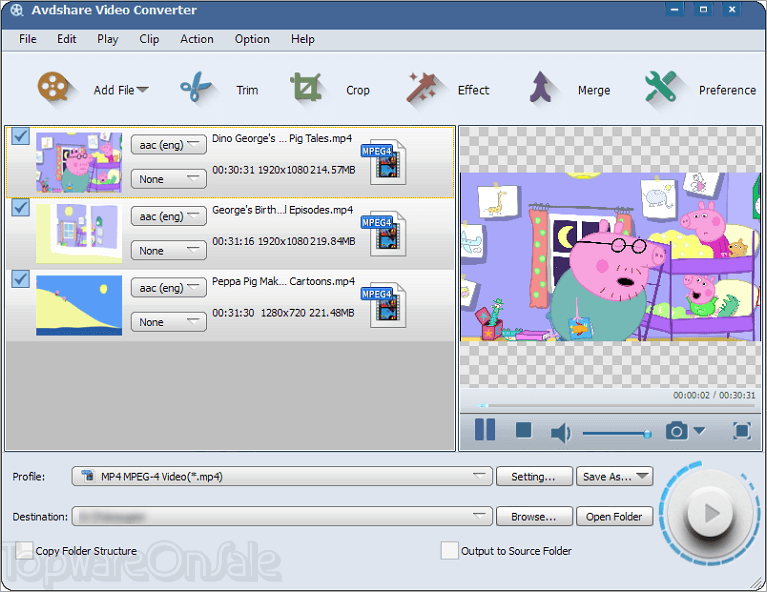This screenshot has width=767, height=592.
Task: Enable Copy Folder Structure checkbox
Action: click(x=23, y=550)
